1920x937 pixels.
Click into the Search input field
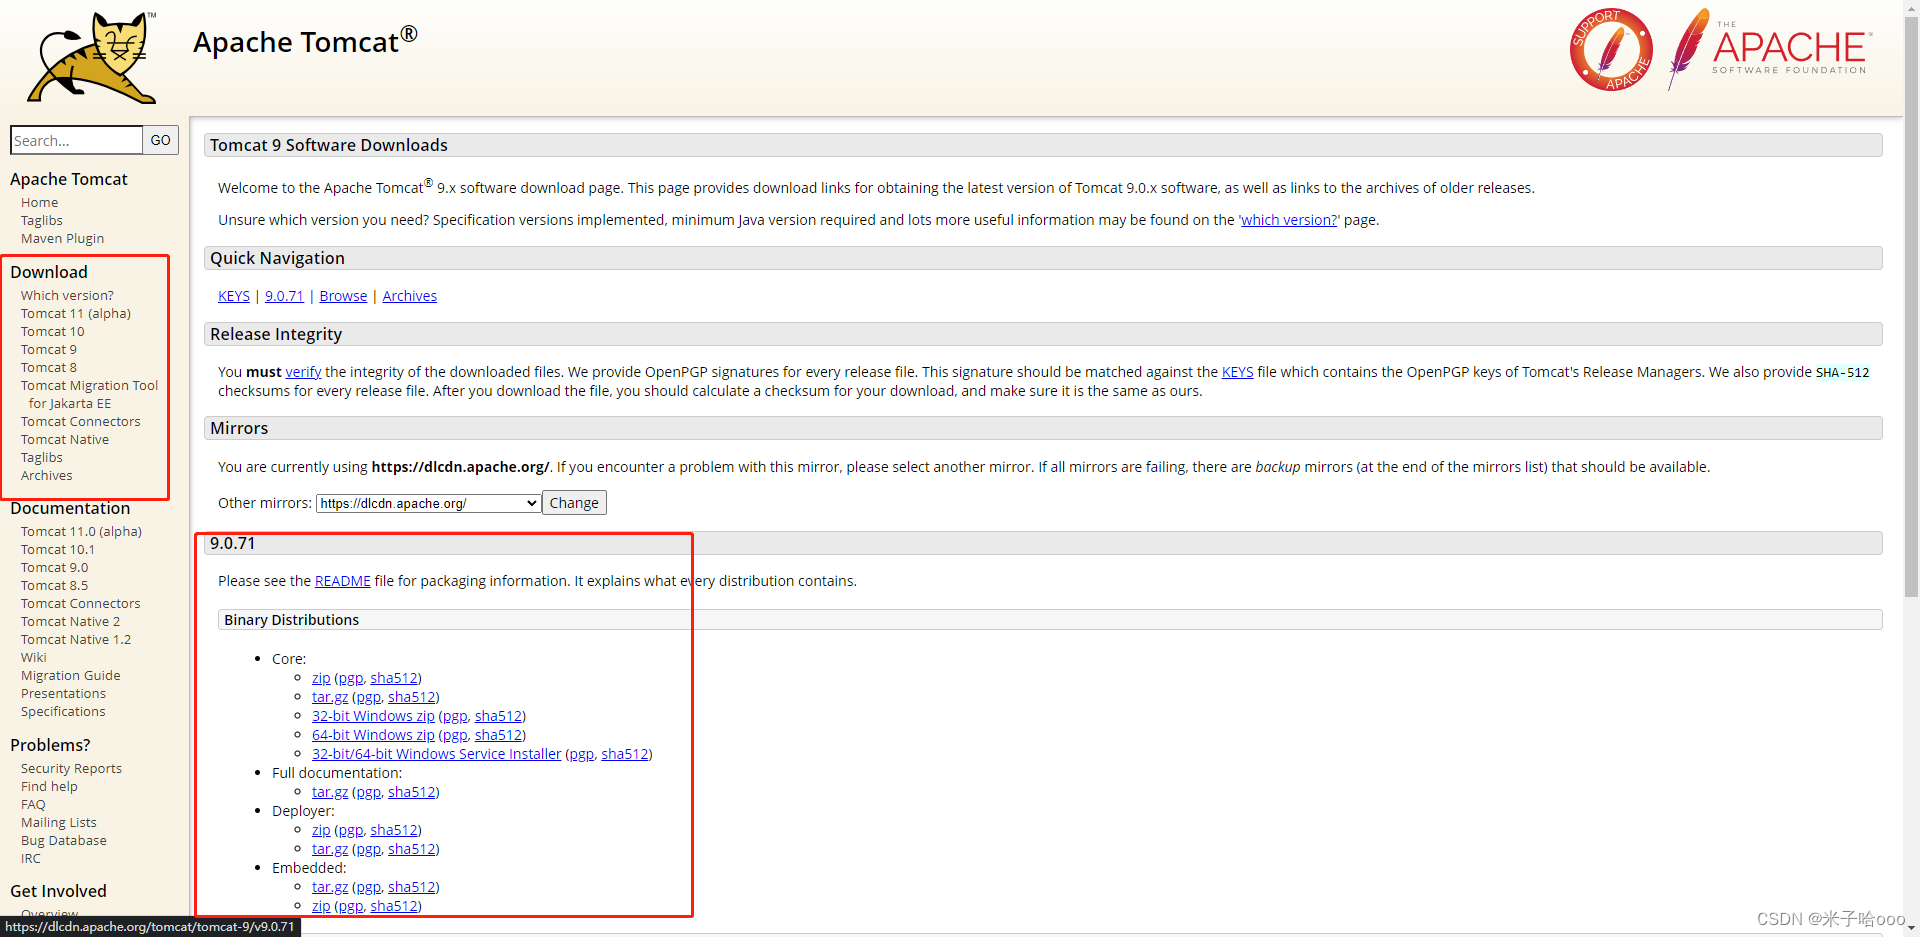76,140
